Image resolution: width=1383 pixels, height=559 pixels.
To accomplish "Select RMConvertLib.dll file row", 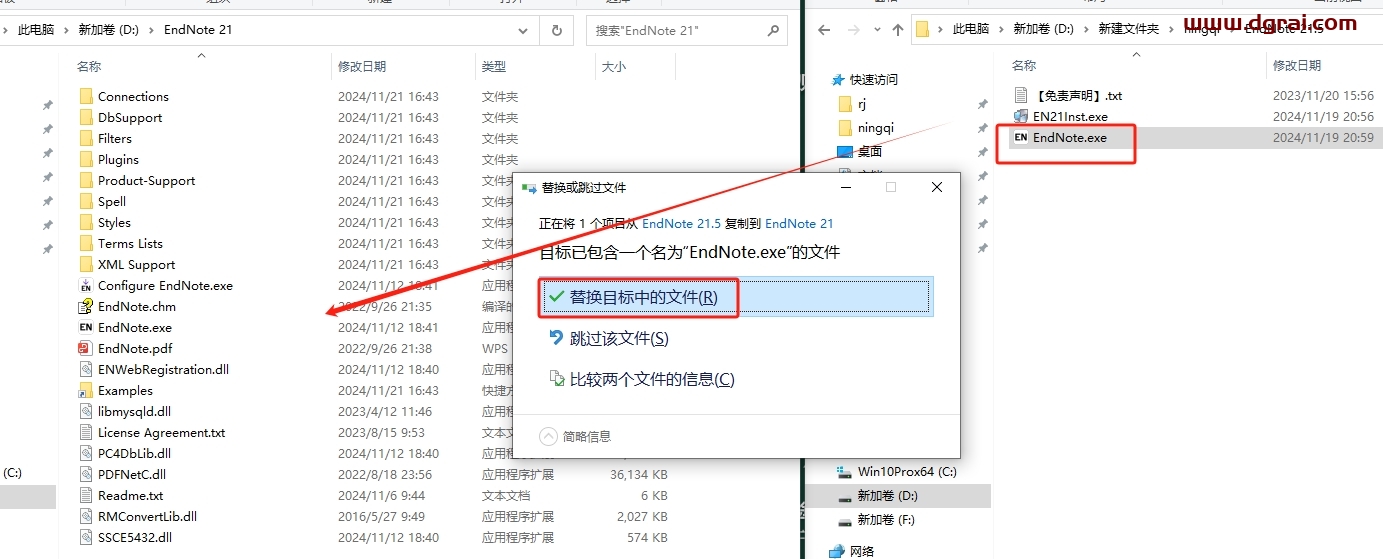I will point(375,517).
